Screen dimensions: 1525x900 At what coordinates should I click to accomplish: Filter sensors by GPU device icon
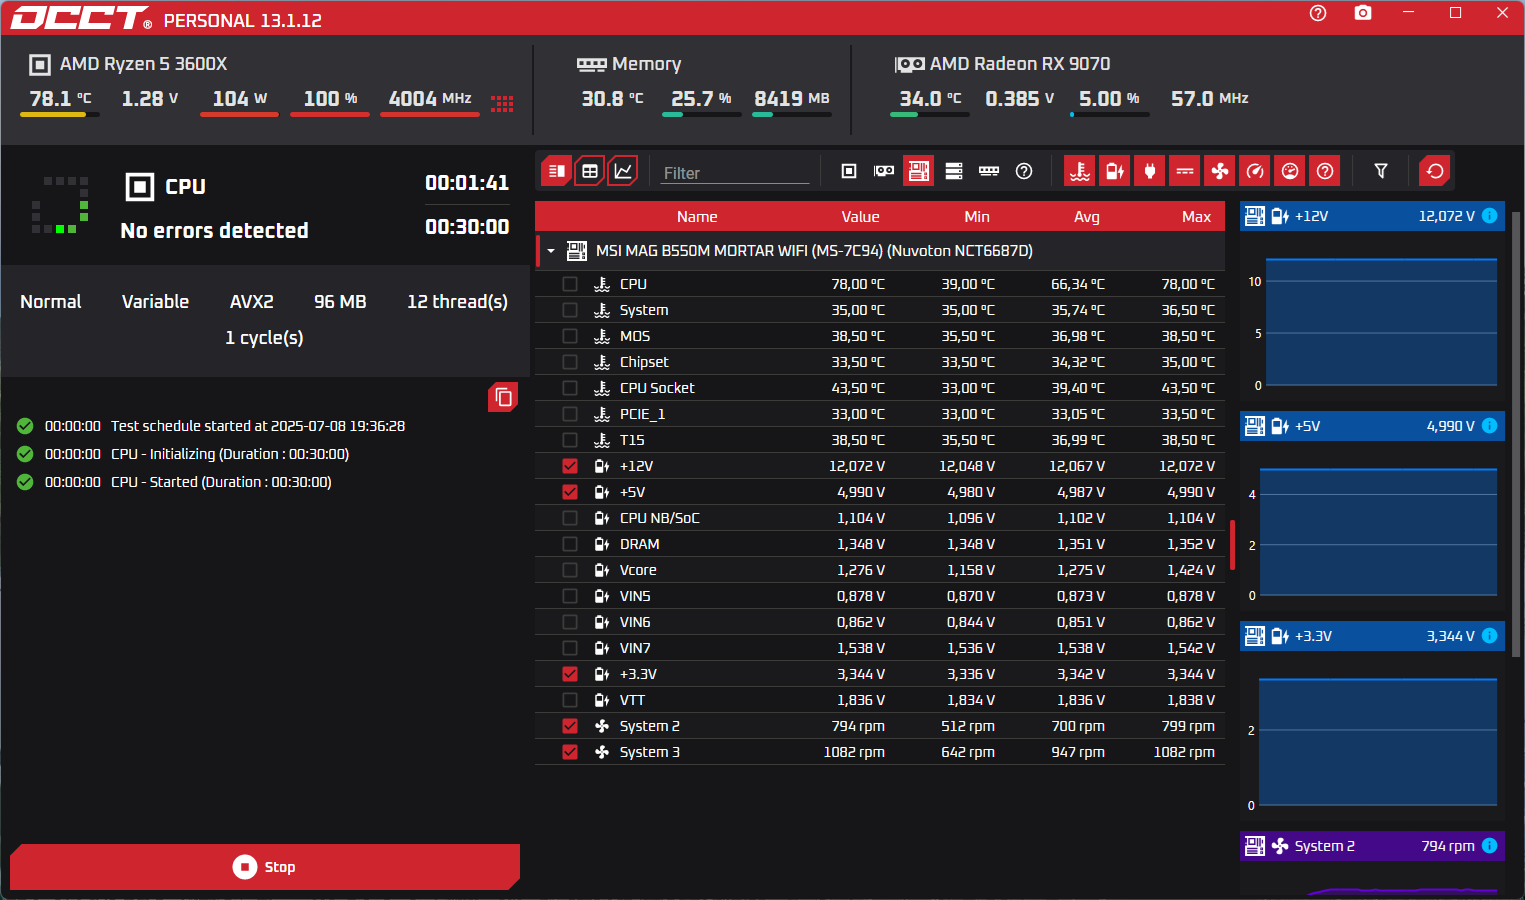884,171
